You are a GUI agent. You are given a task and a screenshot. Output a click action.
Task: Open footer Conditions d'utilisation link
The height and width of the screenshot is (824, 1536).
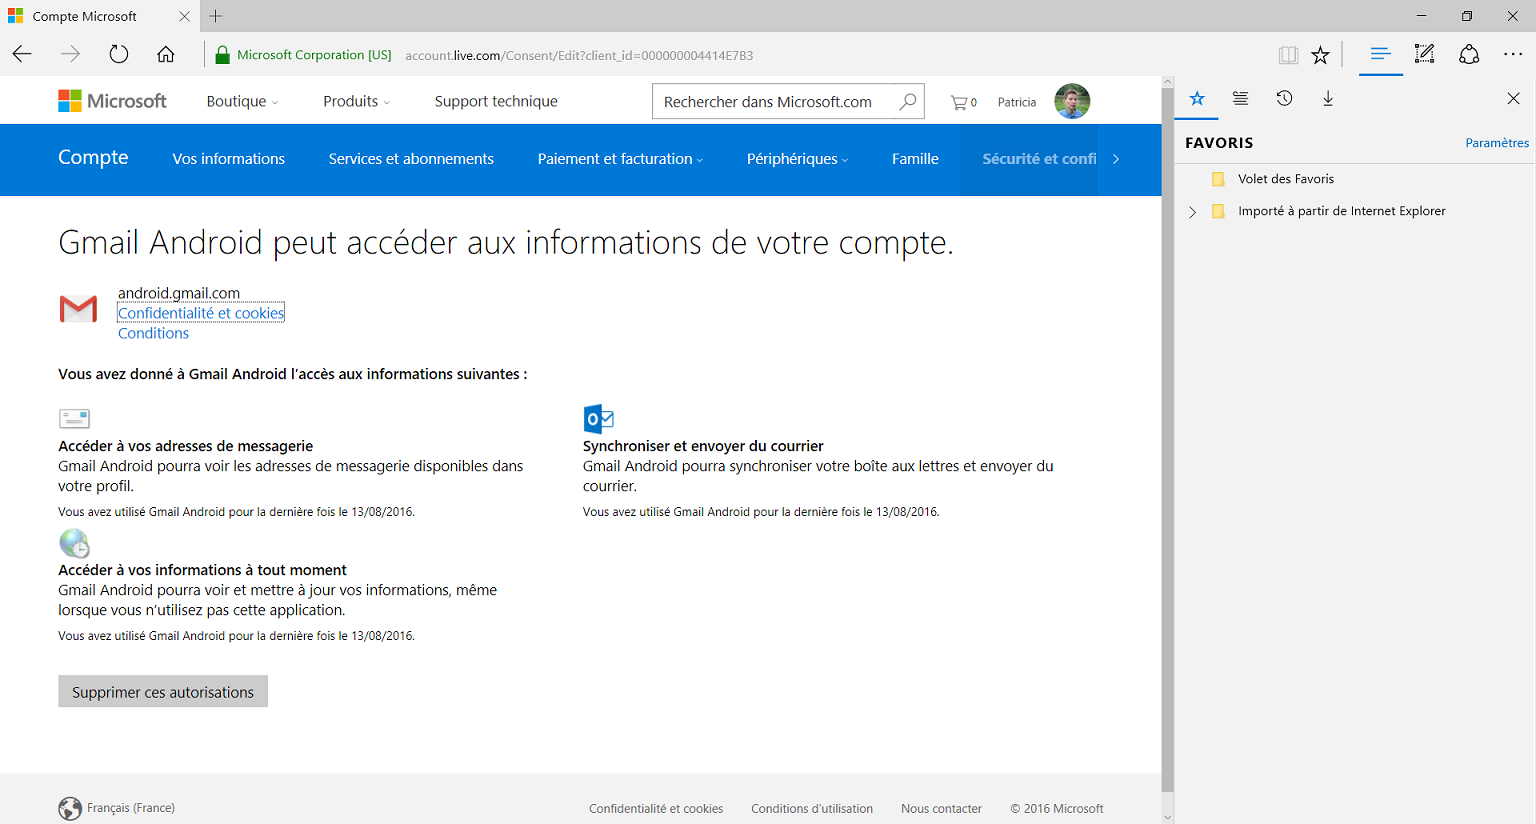click(x=812, y=809)
